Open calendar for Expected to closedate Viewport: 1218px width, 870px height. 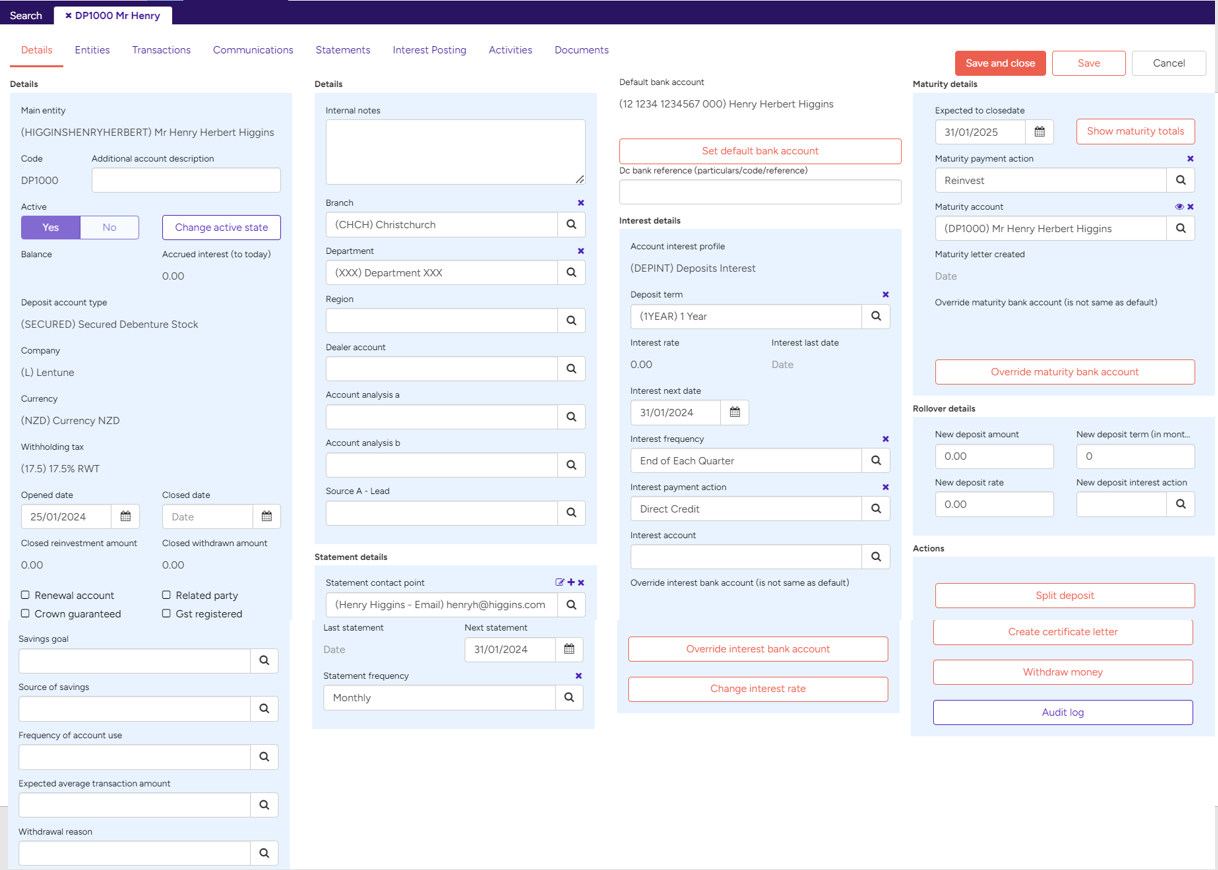pyautogui.click(x=1039, y=132)
